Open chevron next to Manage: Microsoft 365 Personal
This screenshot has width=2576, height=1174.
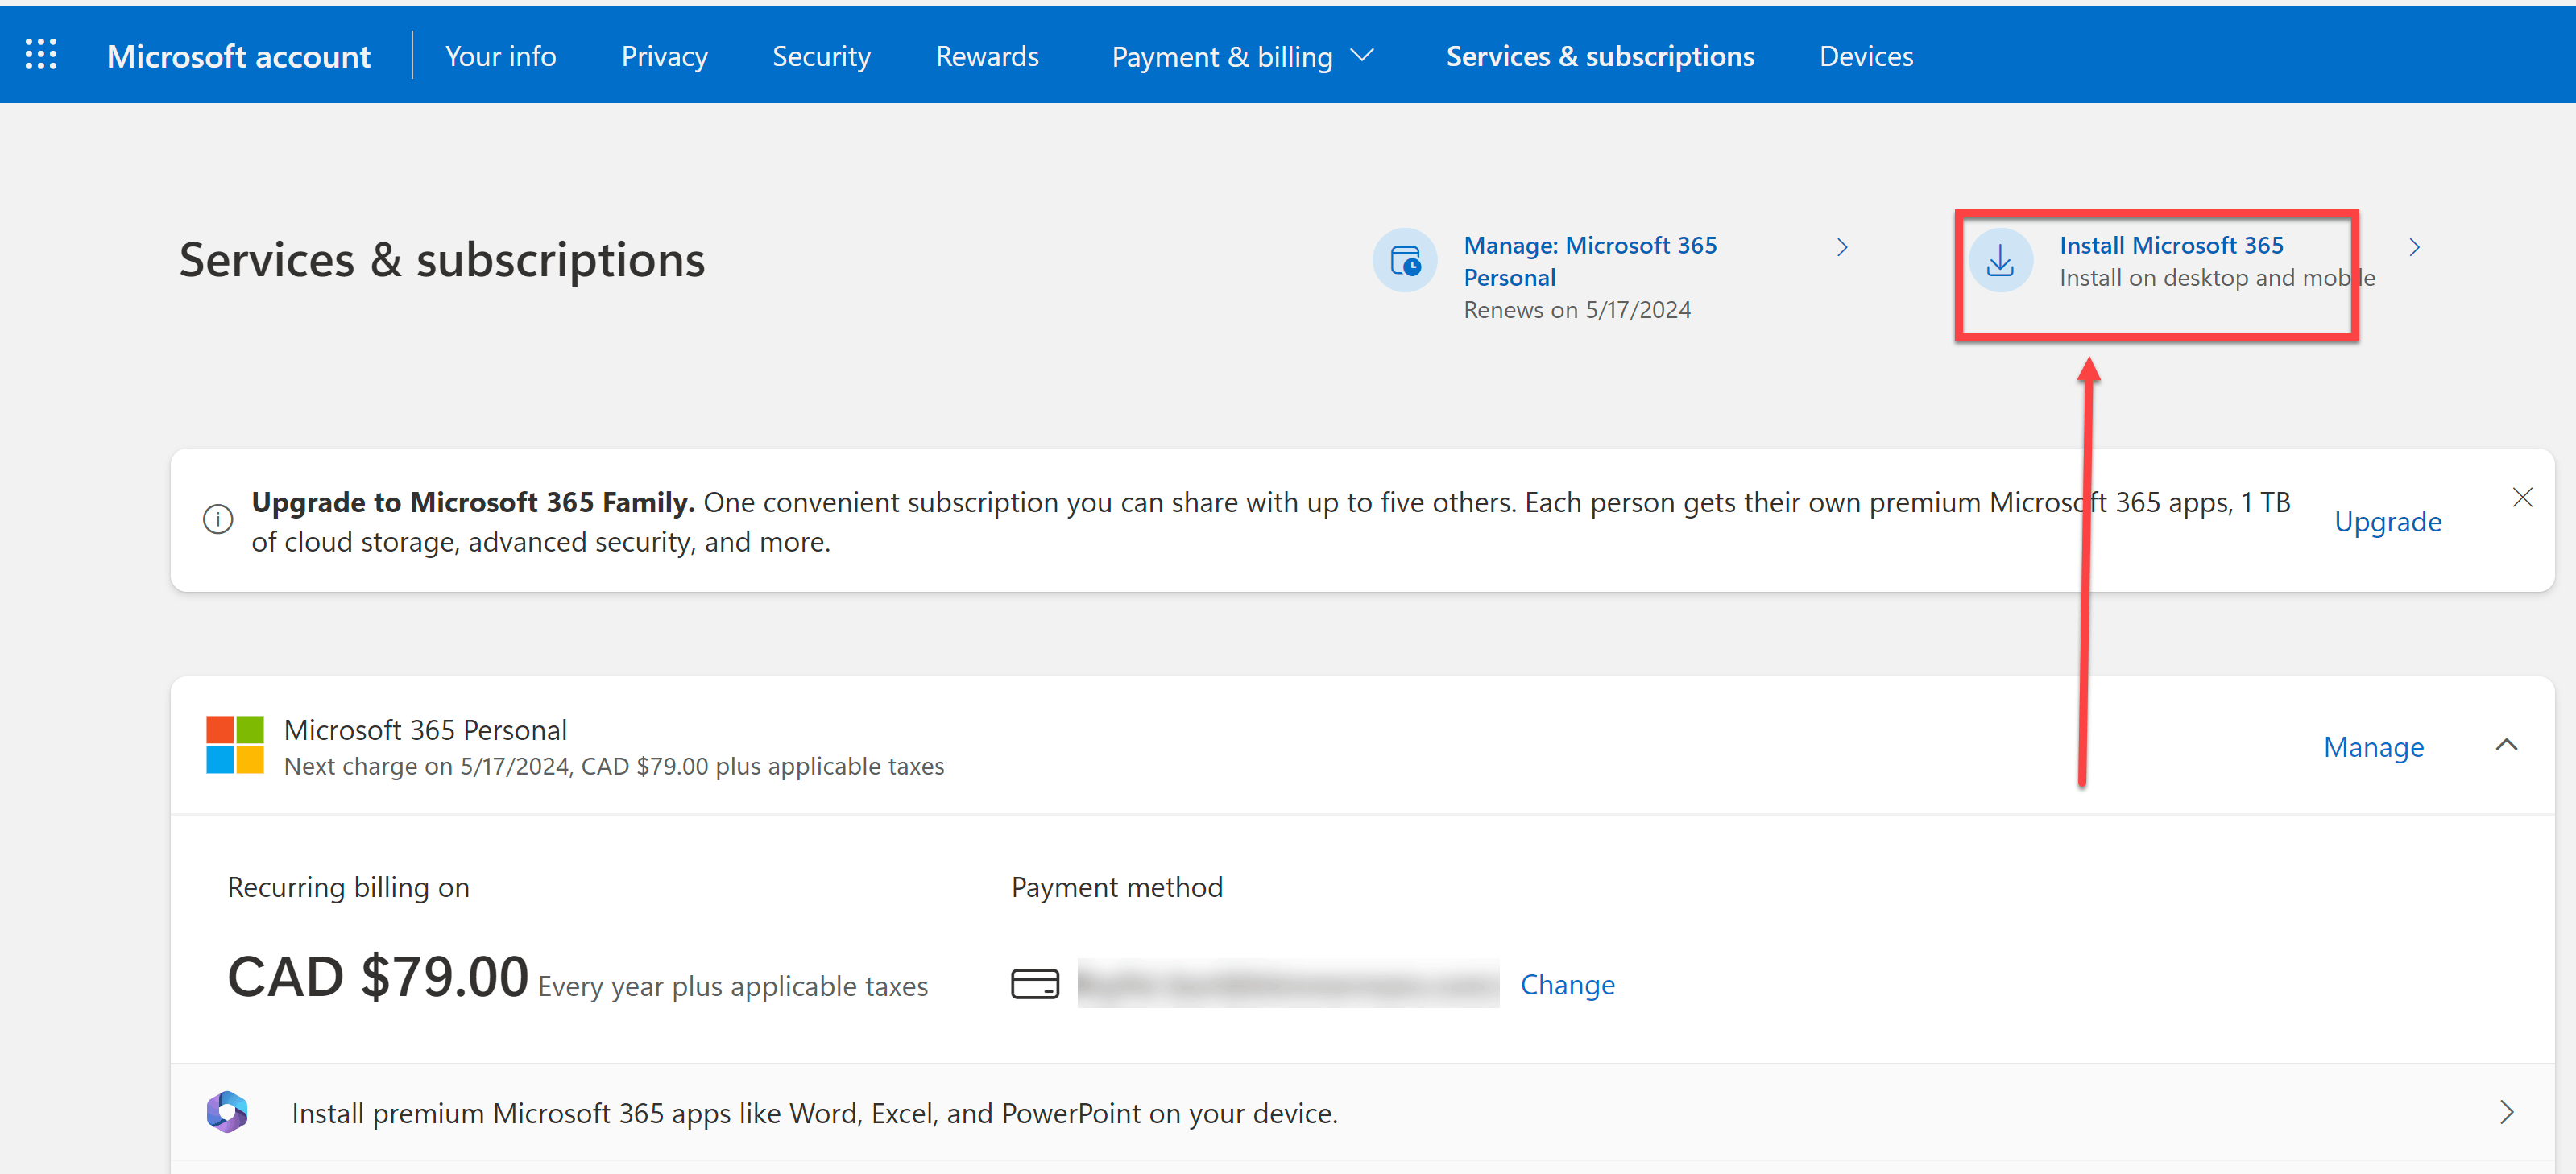[x=1842, y=247]
